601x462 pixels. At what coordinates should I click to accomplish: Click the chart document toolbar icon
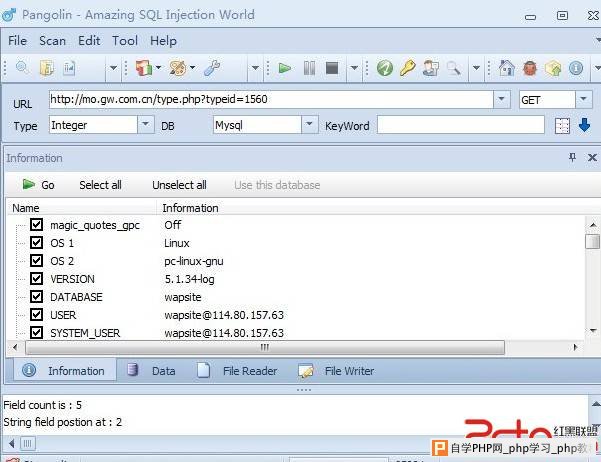click(69, 68)
